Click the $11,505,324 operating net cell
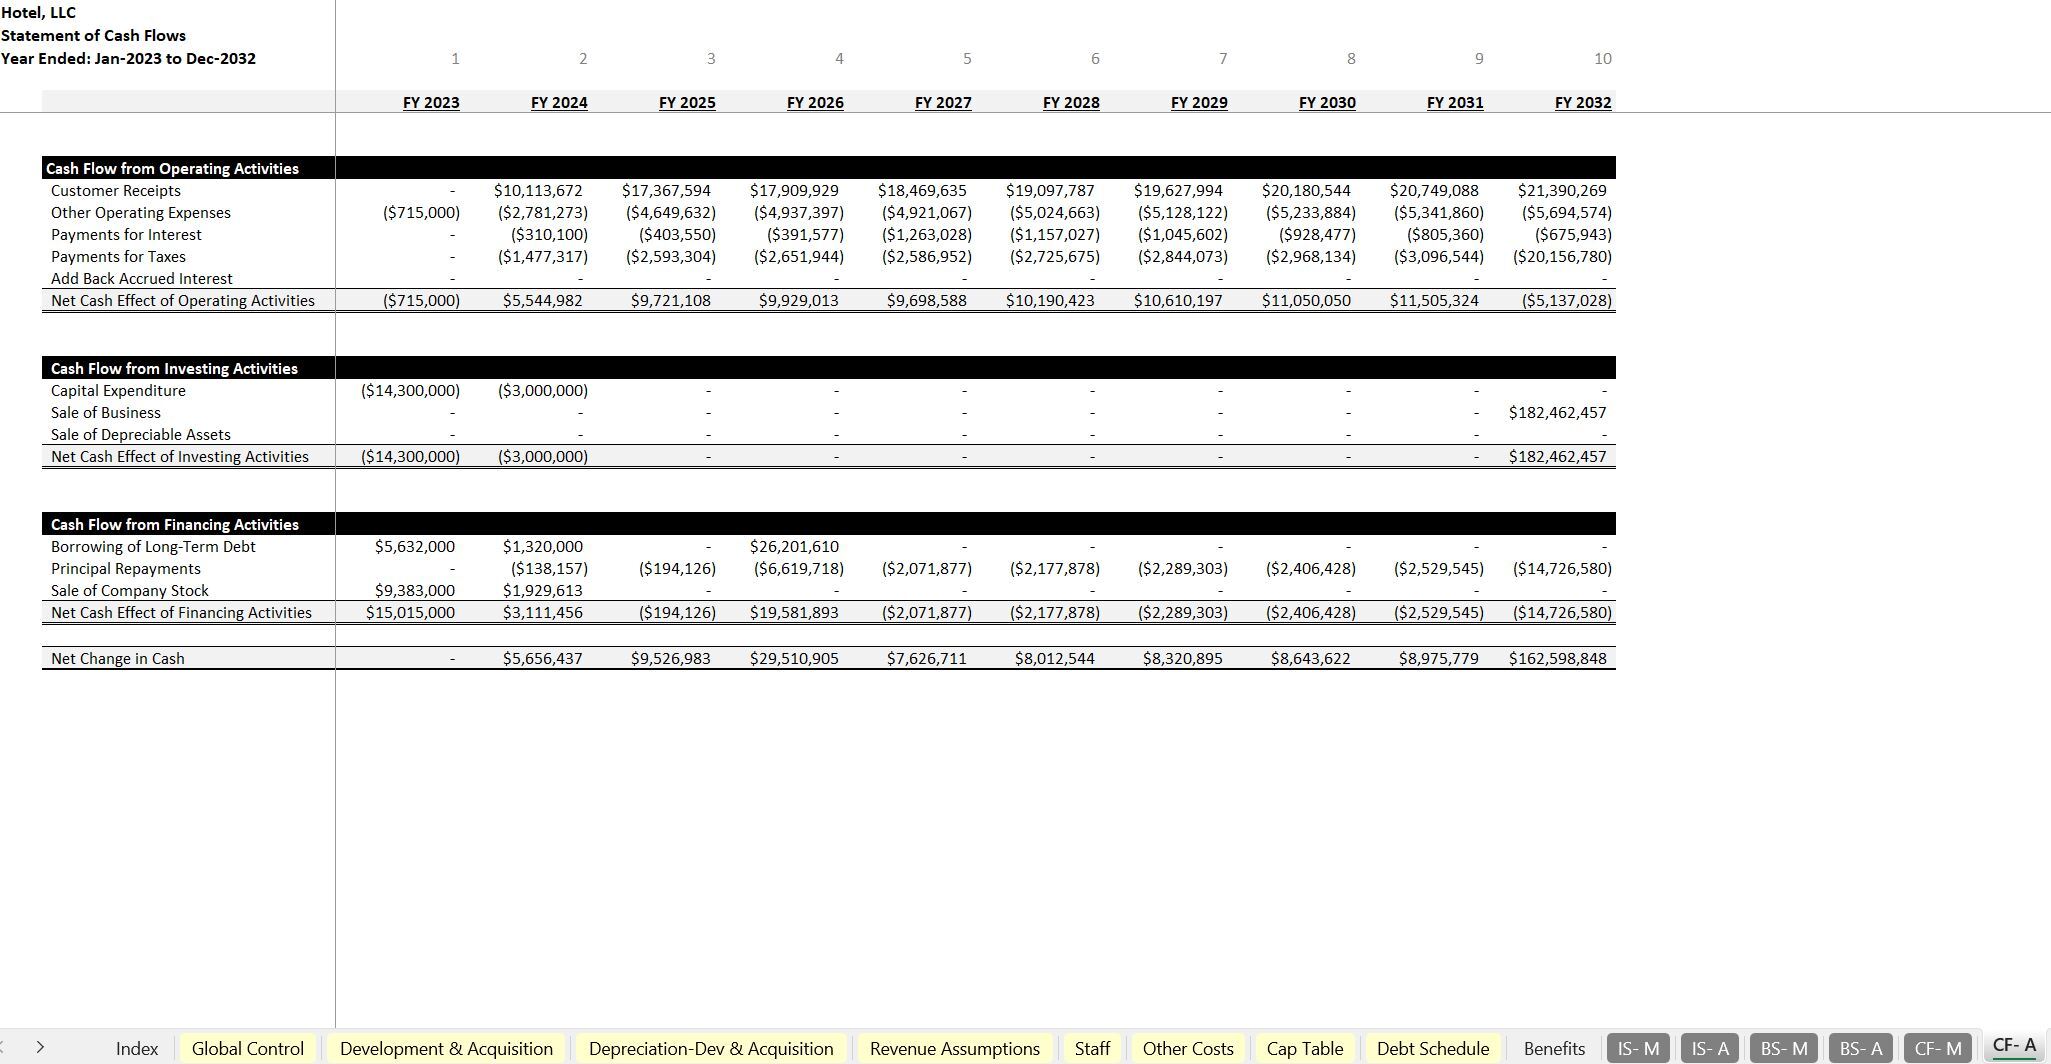The width and height of the screenshot is (2051, 1064). [1434, 300]
